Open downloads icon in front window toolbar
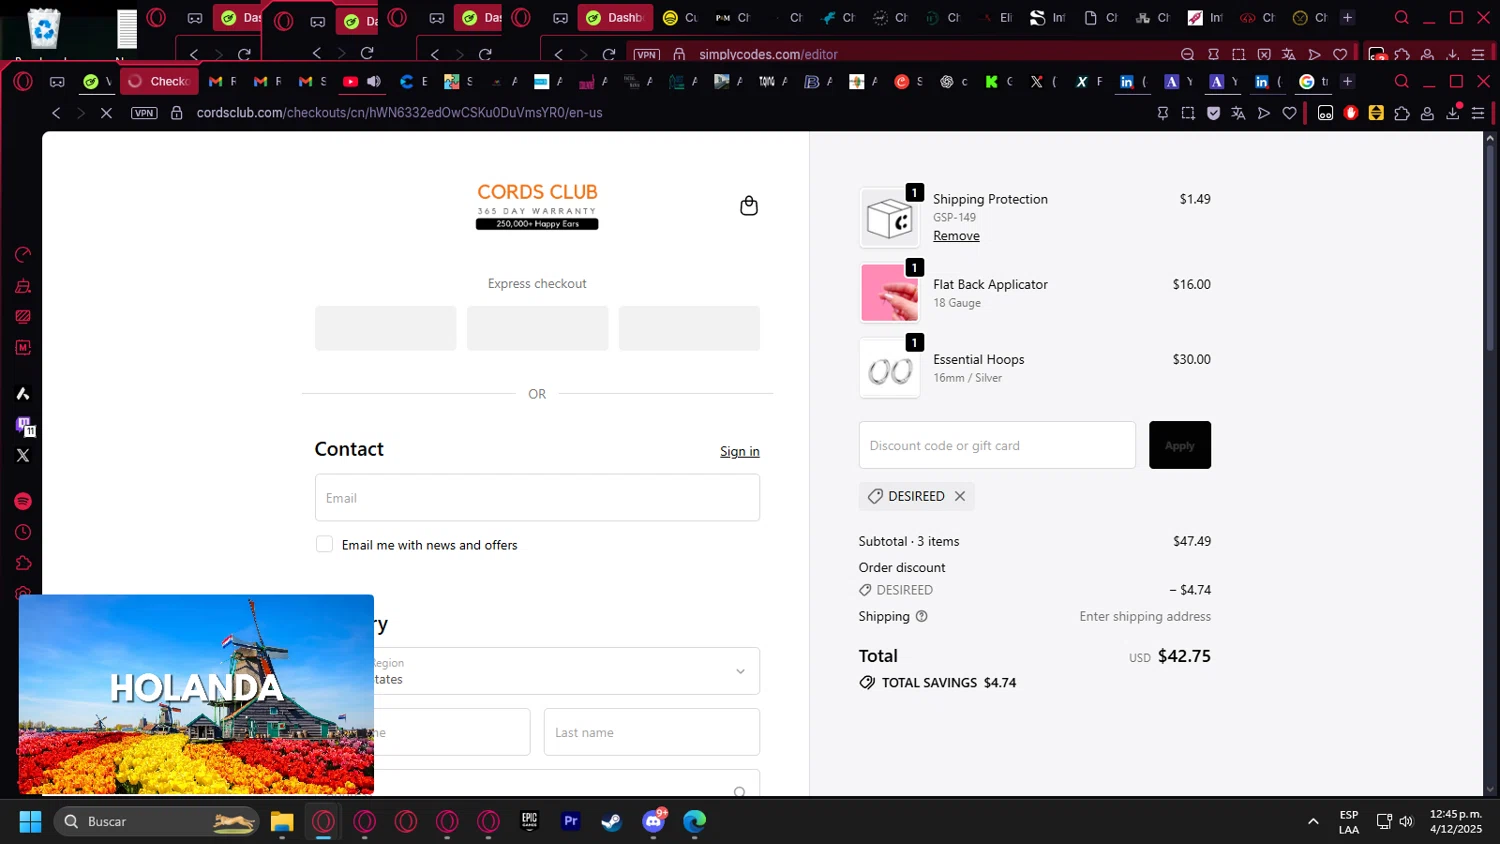Screen dimensions: 1500x844 point(1453,113)
